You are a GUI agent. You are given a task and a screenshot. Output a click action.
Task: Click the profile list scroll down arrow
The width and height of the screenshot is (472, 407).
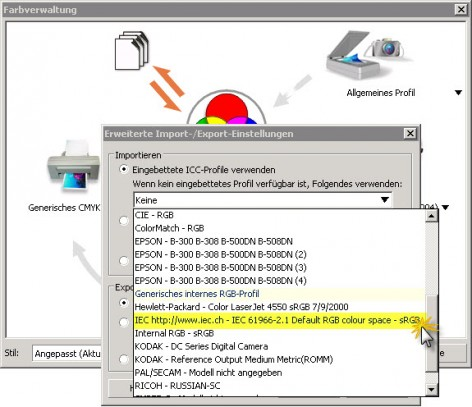431,389
